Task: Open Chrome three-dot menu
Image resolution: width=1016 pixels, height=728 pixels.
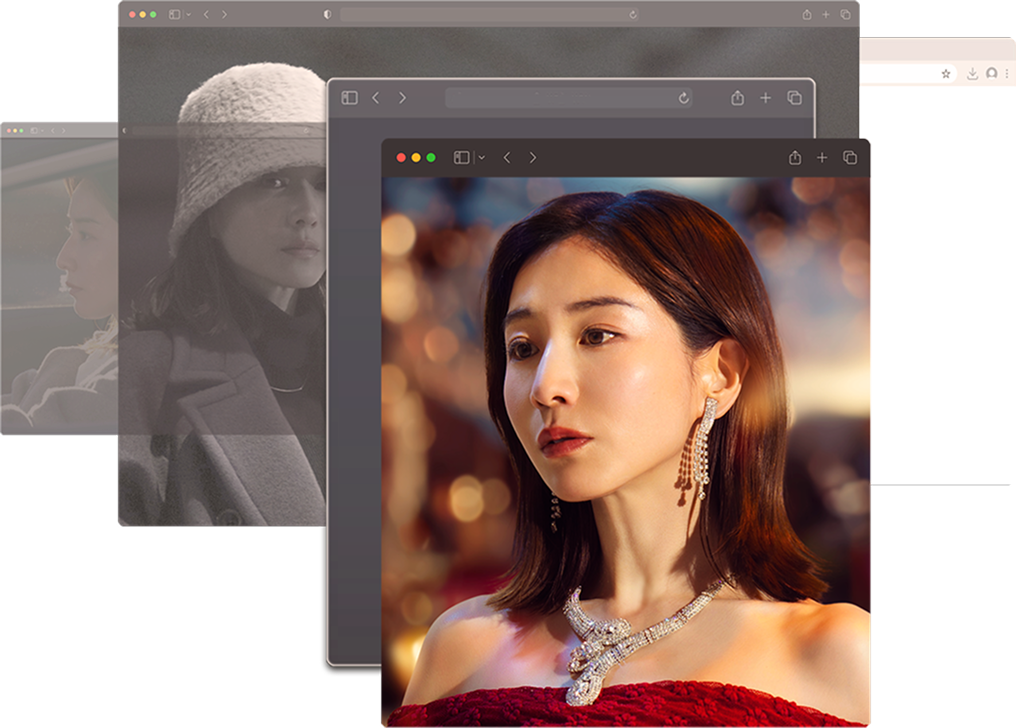Action: pos(1007,74)
